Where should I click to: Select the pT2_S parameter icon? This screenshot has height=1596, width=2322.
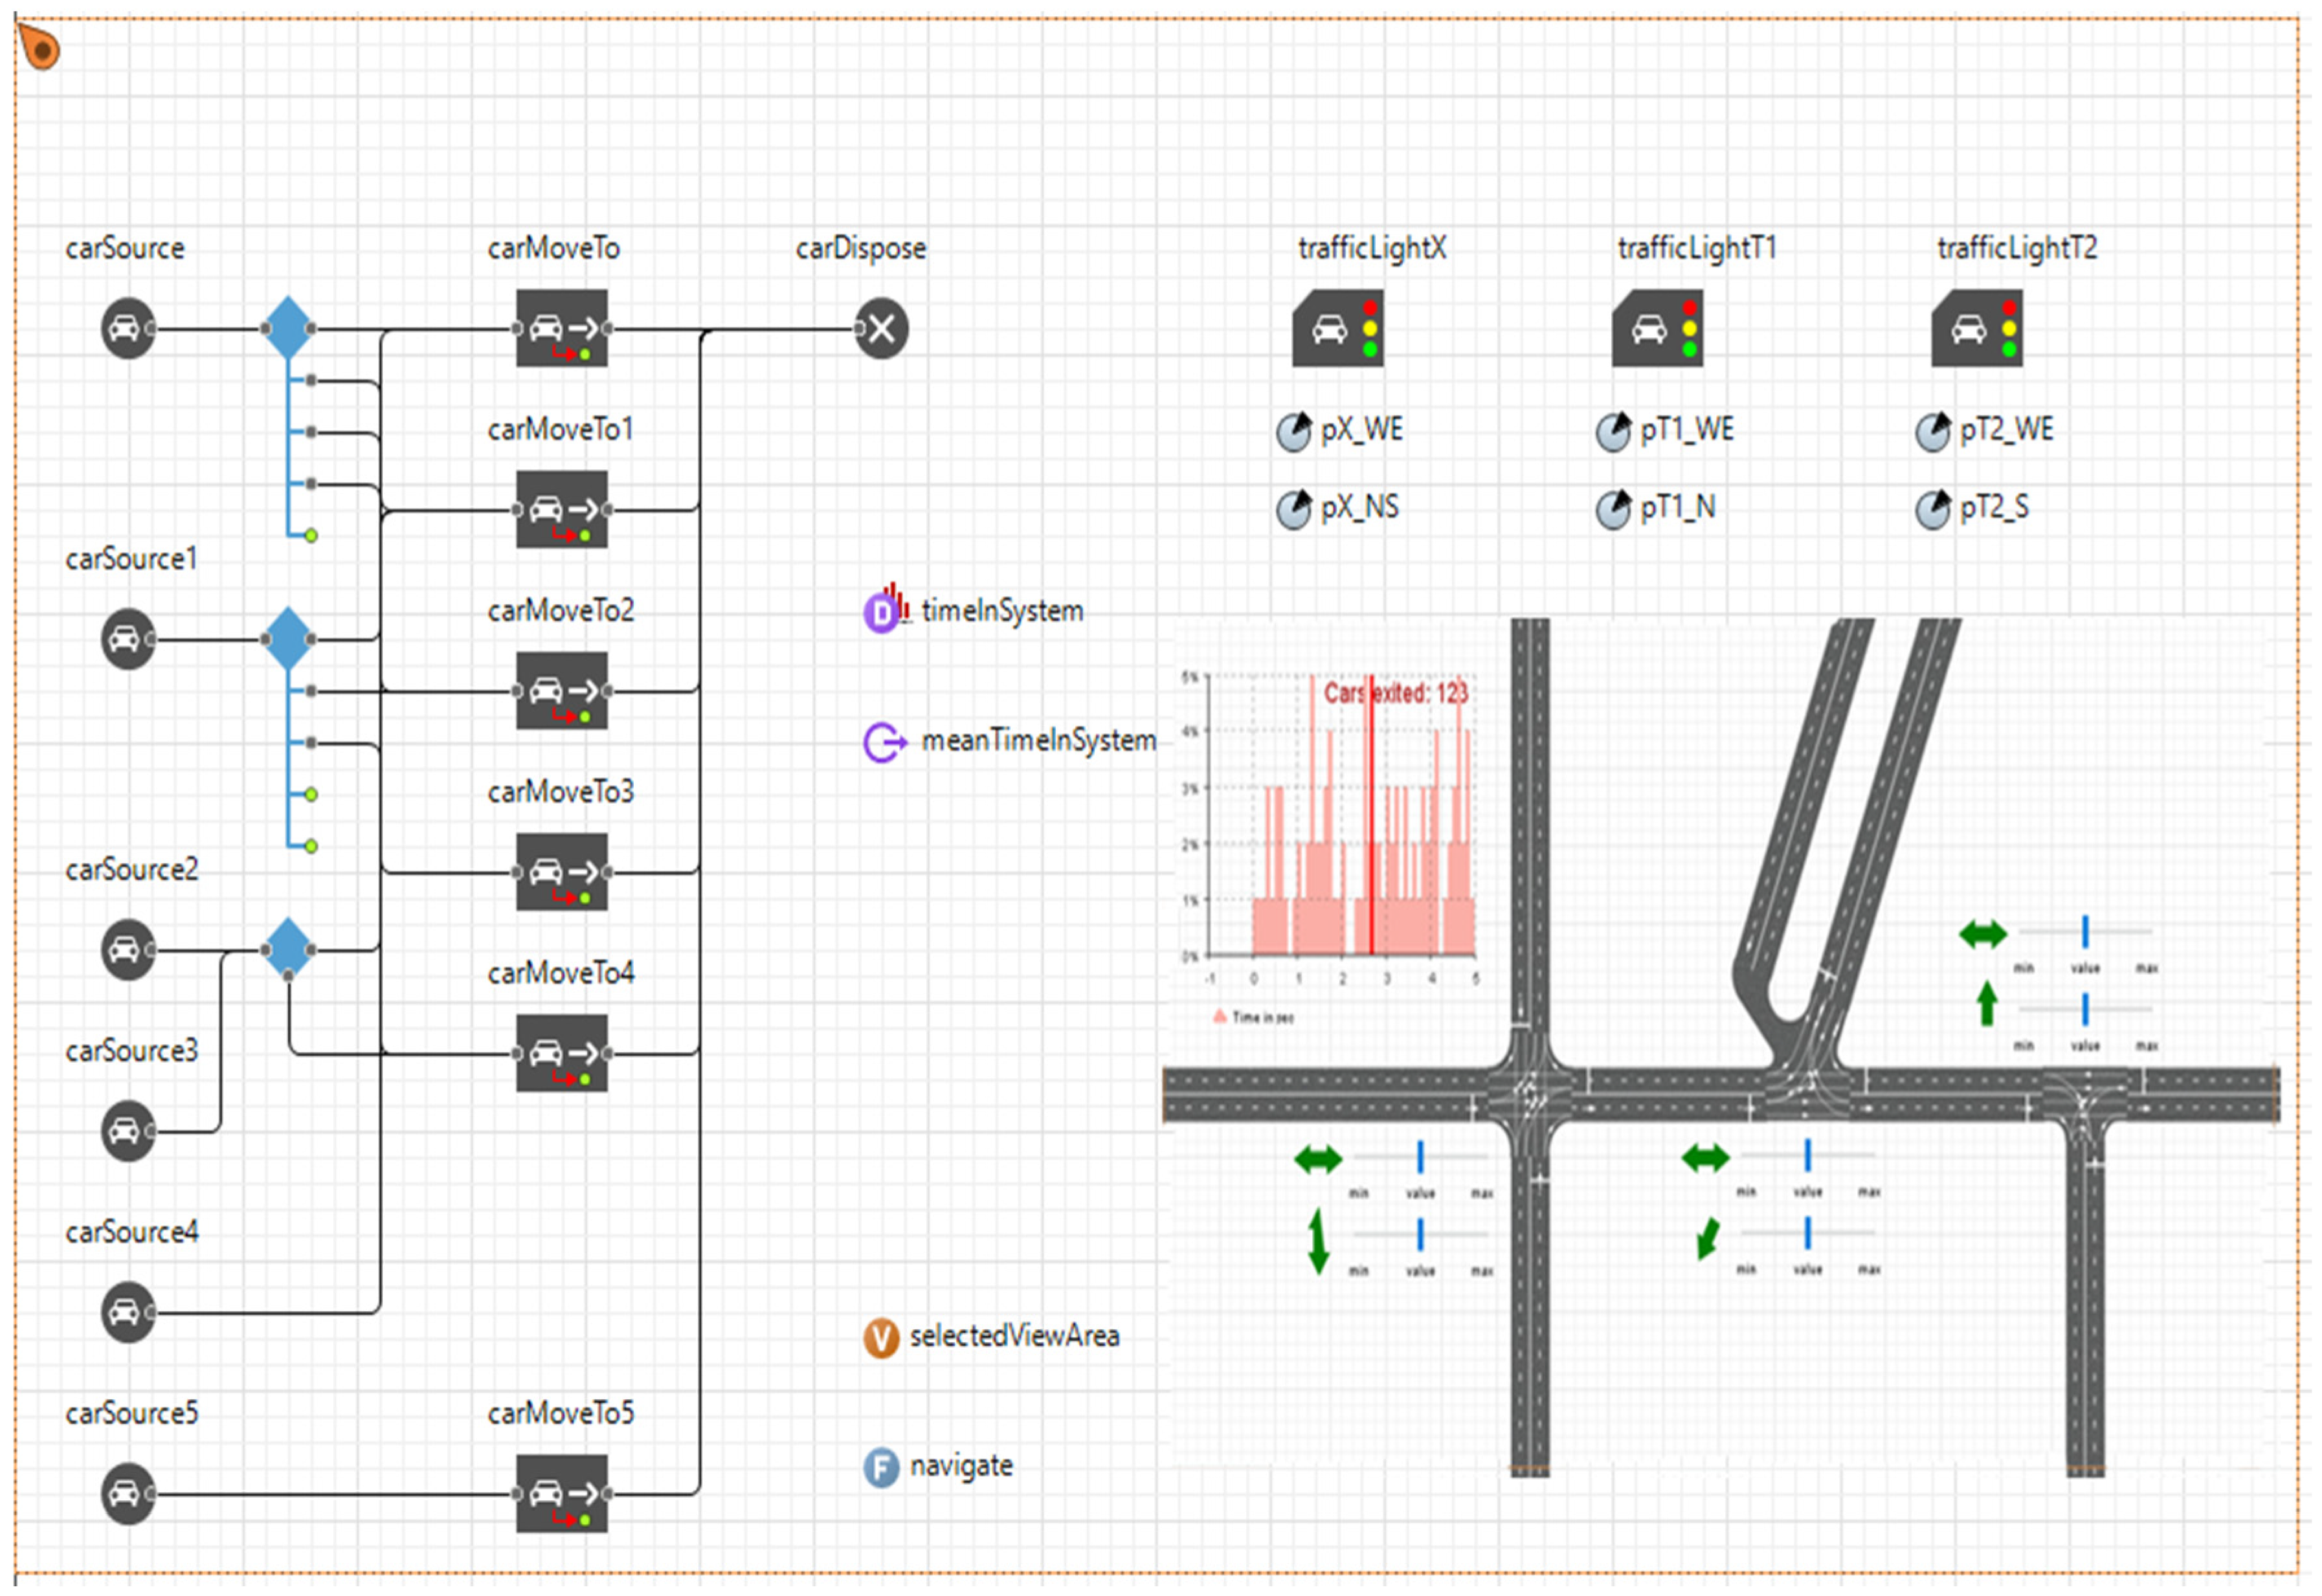(1932, 510)
